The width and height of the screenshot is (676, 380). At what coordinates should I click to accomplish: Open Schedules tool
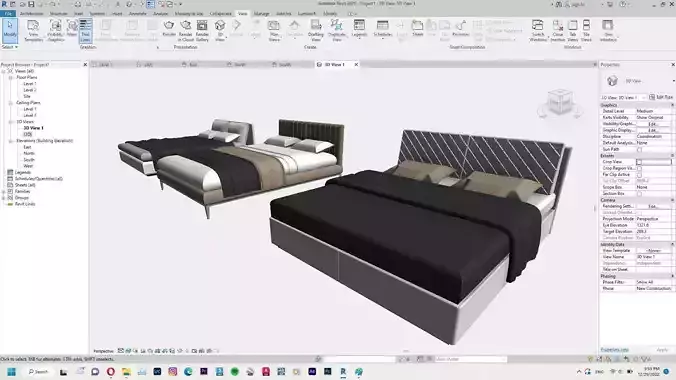click(x=382, y=28)
